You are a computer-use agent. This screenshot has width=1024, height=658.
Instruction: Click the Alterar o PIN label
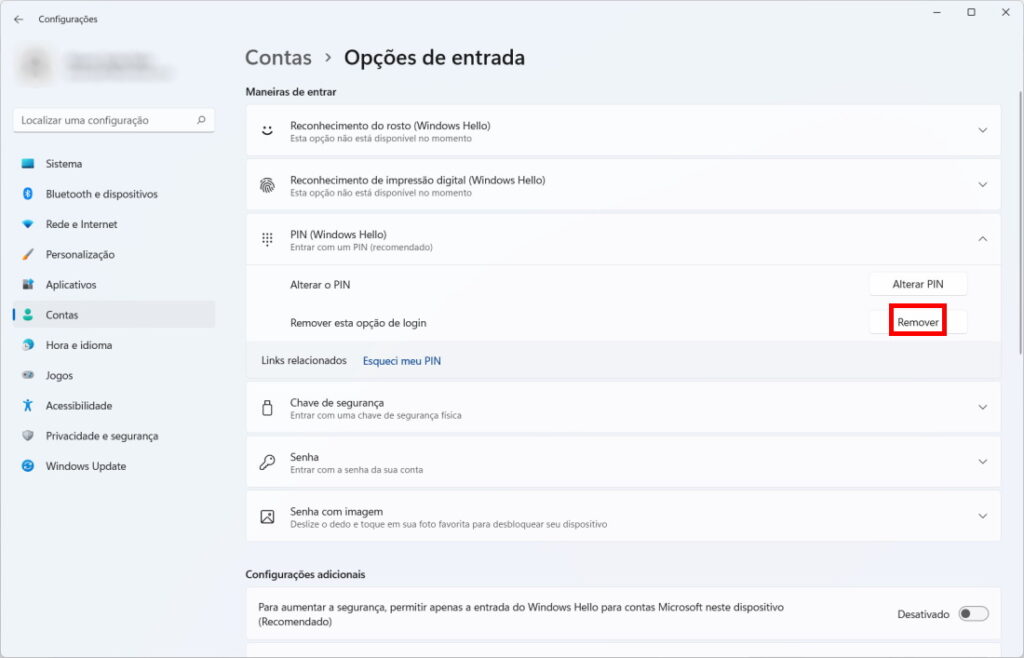pos(320,285)
